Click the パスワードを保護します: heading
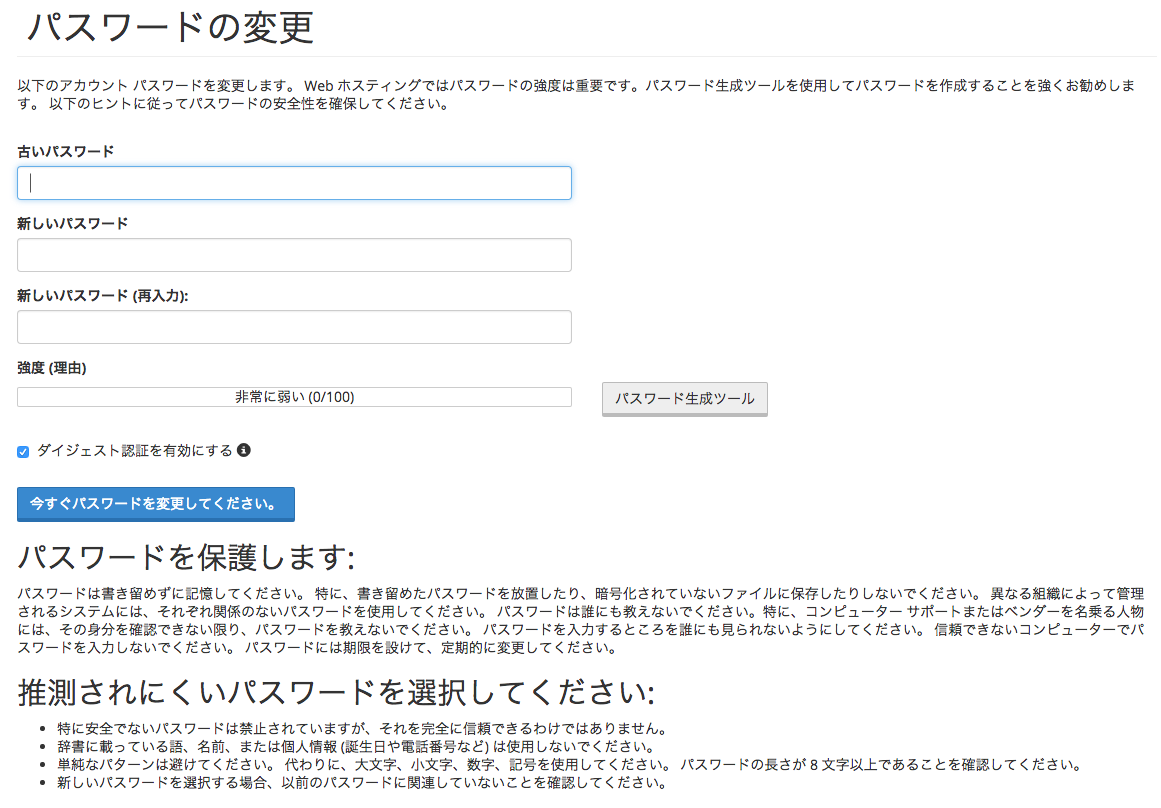The height and width of the screenshot is (808, 1161). (186, 557)
